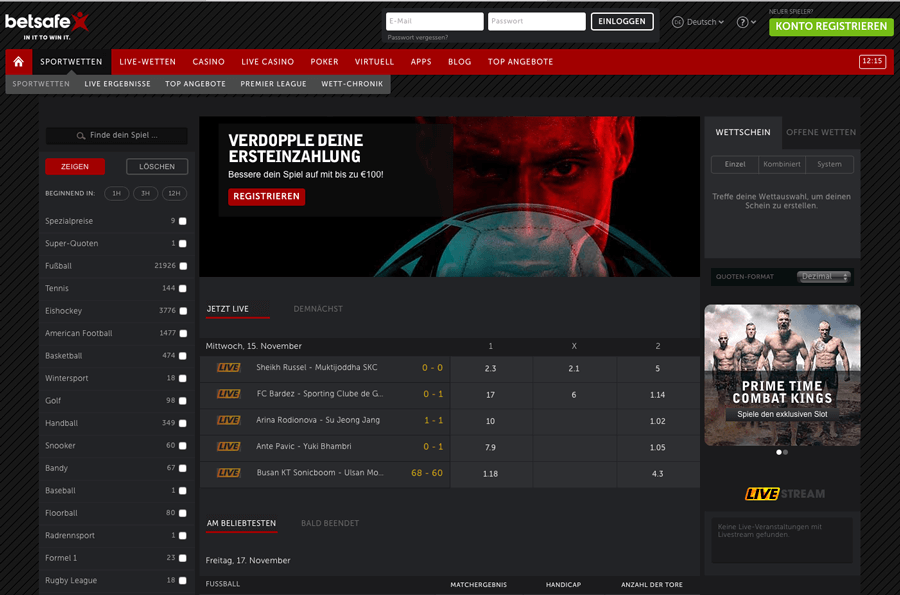900x595 pixels.
Task: Click Passwort vergessen link
Action: click(418, 37)
